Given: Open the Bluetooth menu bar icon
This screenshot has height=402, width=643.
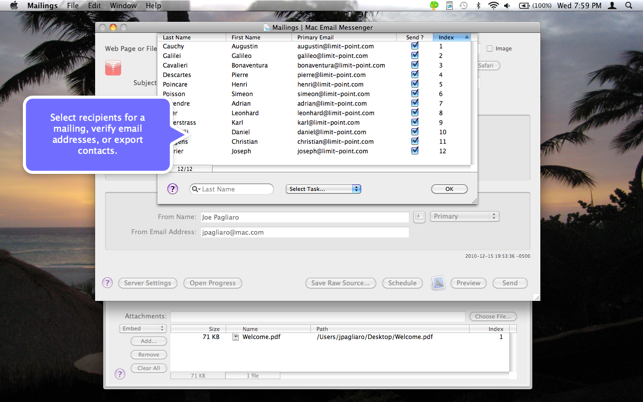Looking at the screenshot, I should coord(478,5).
